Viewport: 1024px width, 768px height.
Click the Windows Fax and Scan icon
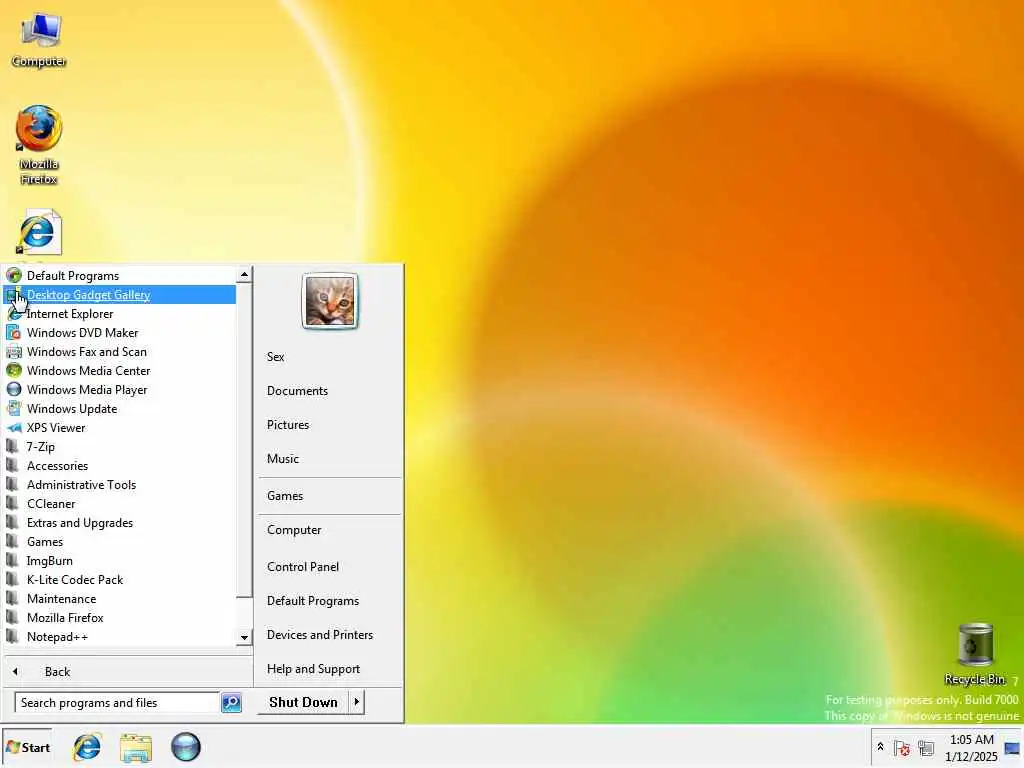point(14,351)
